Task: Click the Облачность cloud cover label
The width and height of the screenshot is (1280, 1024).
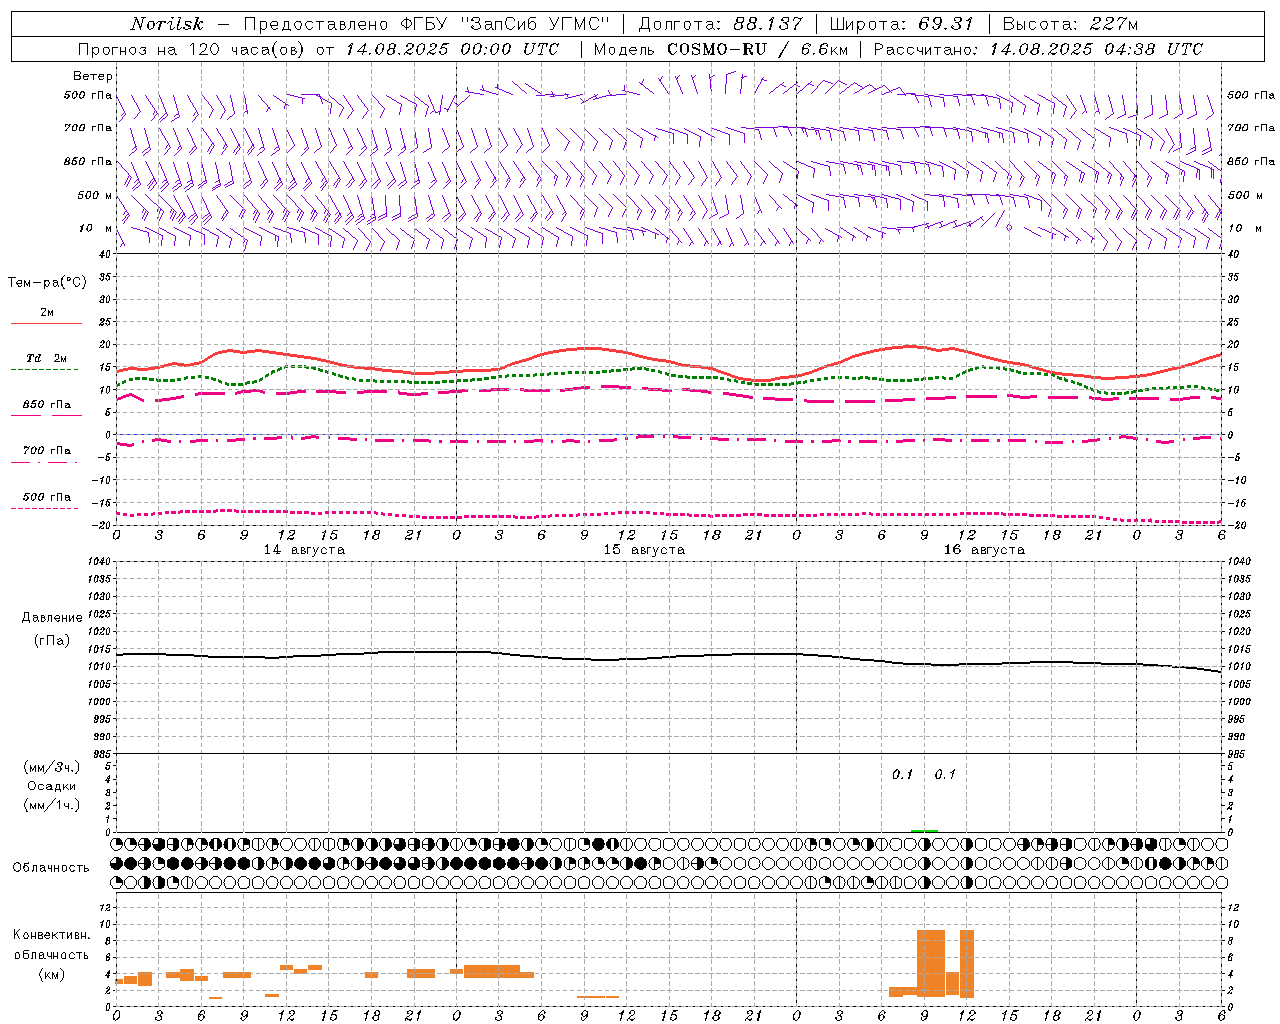Action: click(x=51, y=867)
